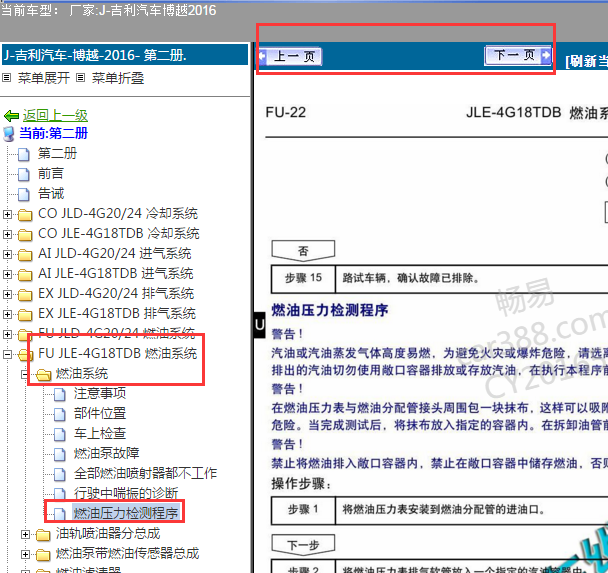The width and height of the screenshot is (608, 573).
Task: Expand 燃油泵带燃油传感器总成 node
Action: [x=25, y=554]
